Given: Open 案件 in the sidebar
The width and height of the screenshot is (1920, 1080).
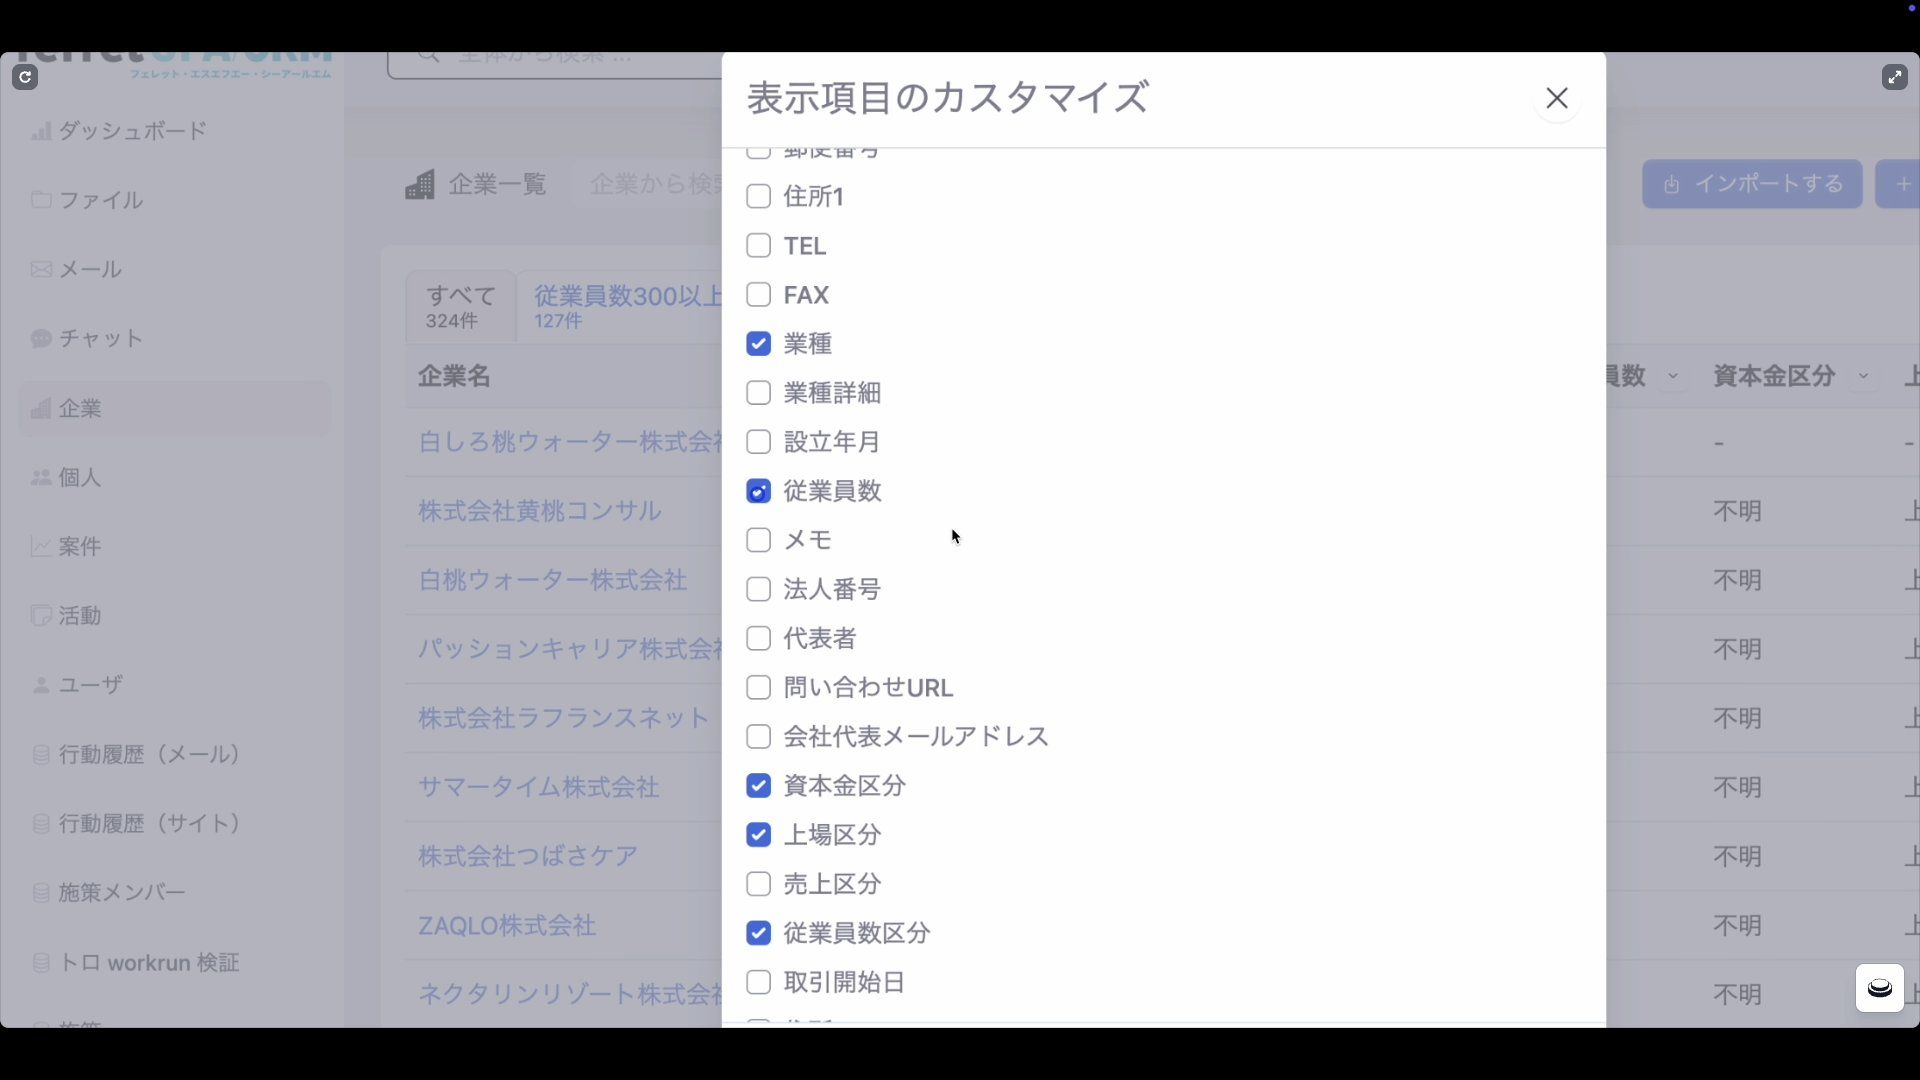Looking at the screenshot, I should coord(174,546).
